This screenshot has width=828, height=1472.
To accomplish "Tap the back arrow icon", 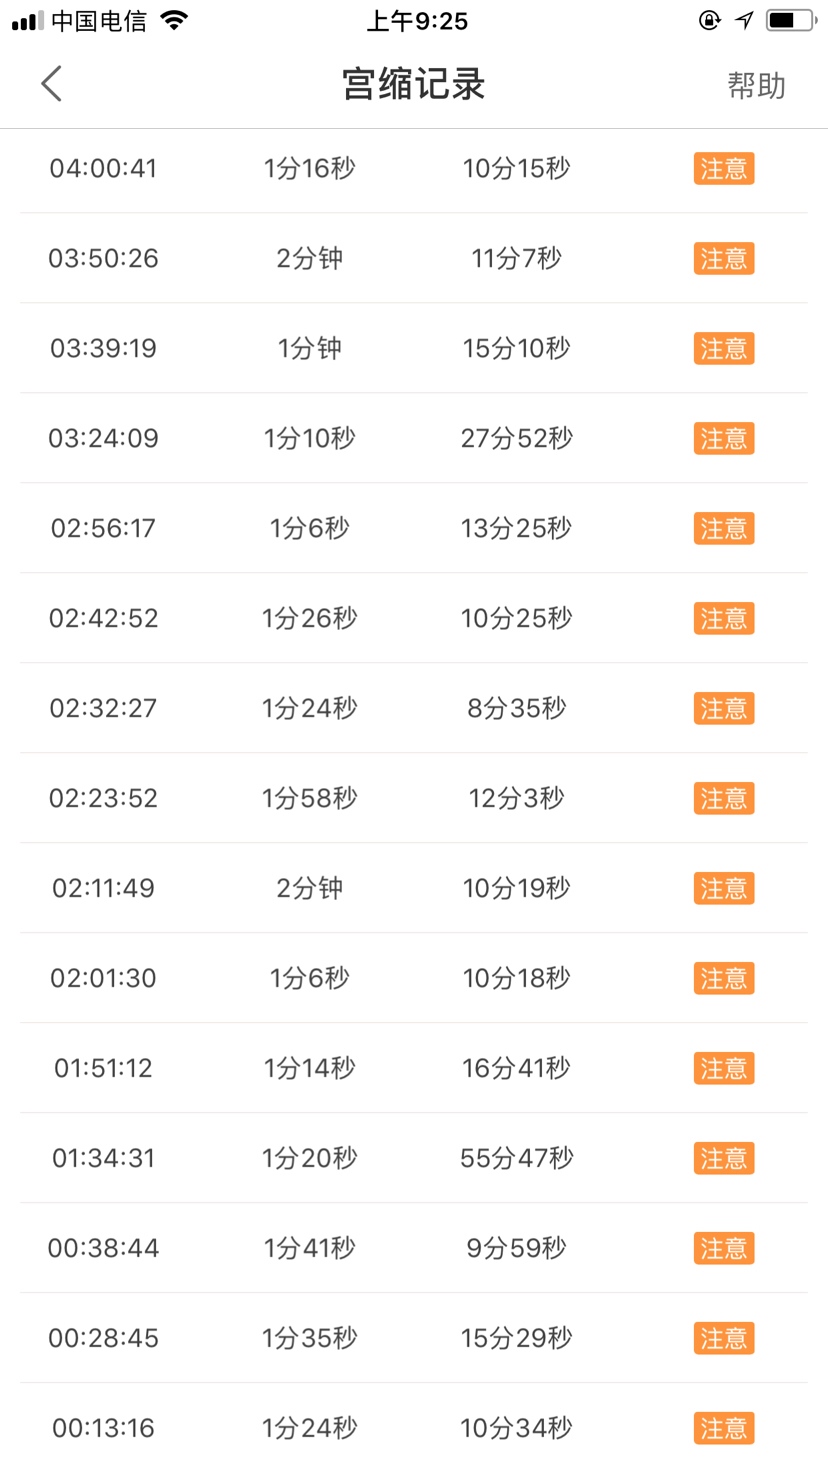I will tap(52, 84).
